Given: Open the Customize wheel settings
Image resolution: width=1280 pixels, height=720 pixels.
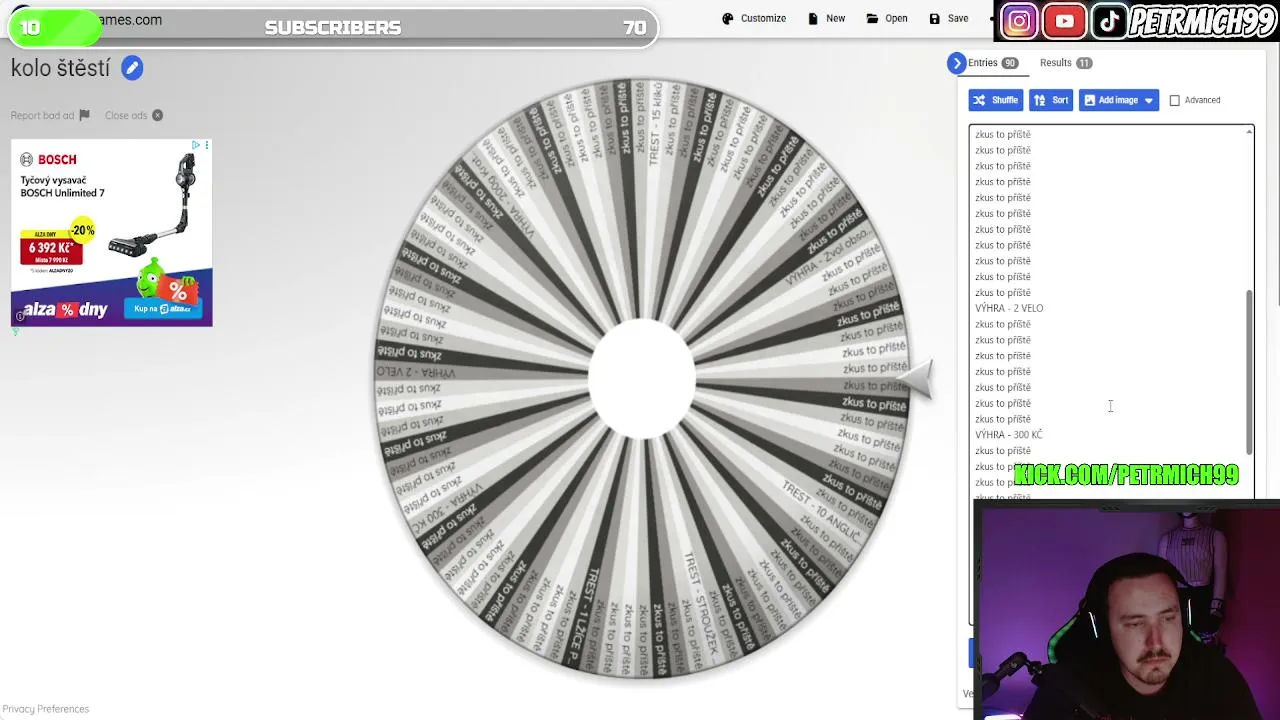Looking at the screenshot, I should click(x=754, y=18).
